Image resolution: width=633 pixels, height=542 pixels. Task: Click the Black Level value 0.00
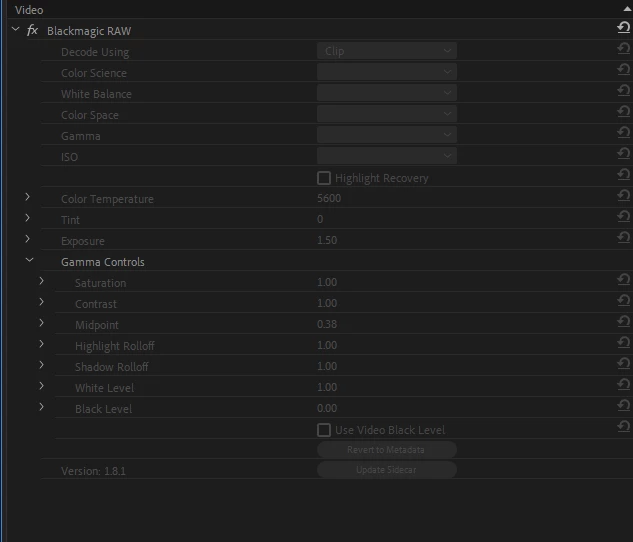(x=327, y=408)
